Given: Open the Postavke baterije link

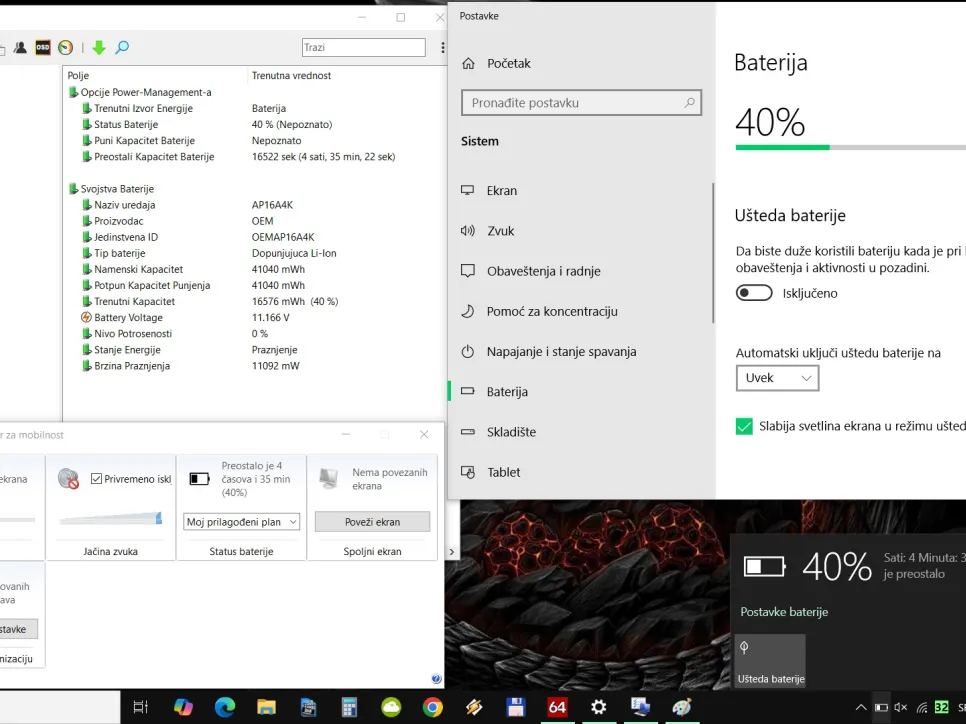Looking at the screenshot, I should point(784,612).
